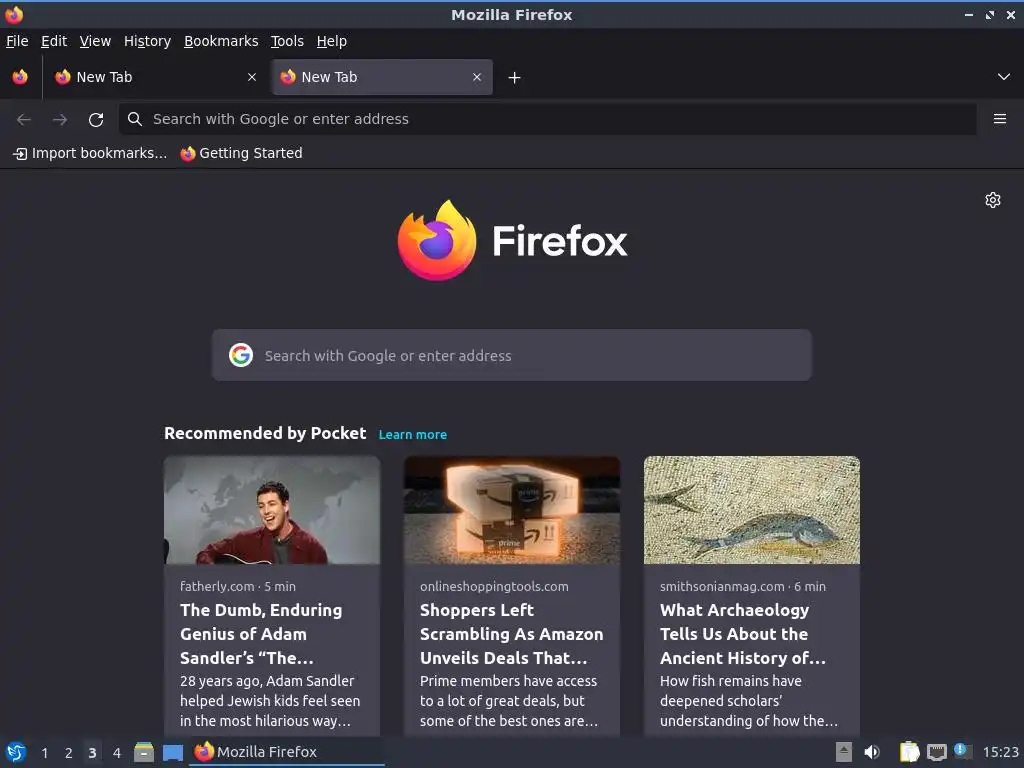The image size is (1024, 768).
Task: Follow the Learn more Pocket link
Action: click(413, 435)
